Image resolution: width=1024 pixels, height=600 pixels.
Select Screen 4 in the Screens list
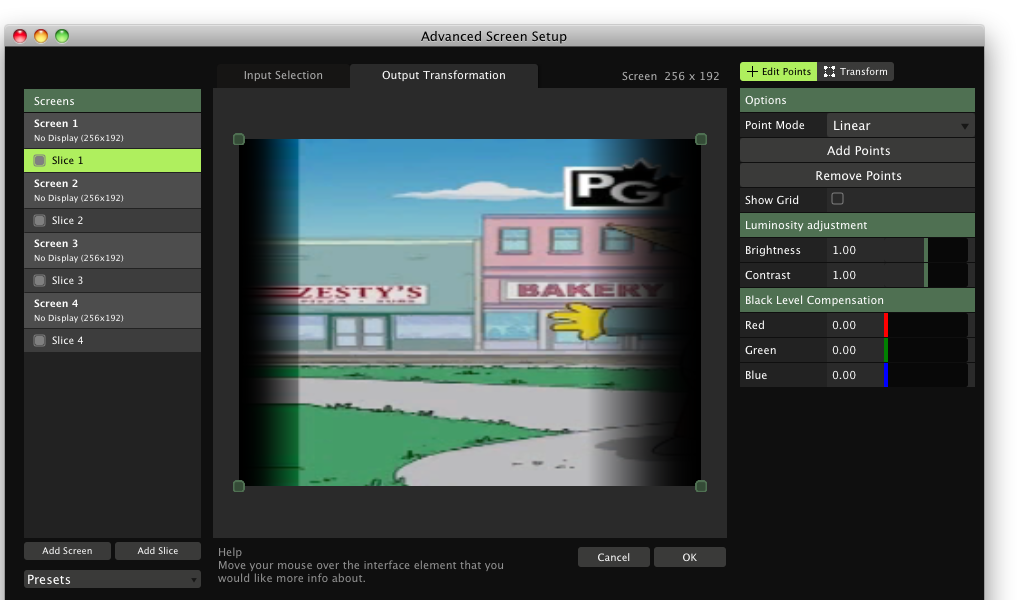point(112,310)
